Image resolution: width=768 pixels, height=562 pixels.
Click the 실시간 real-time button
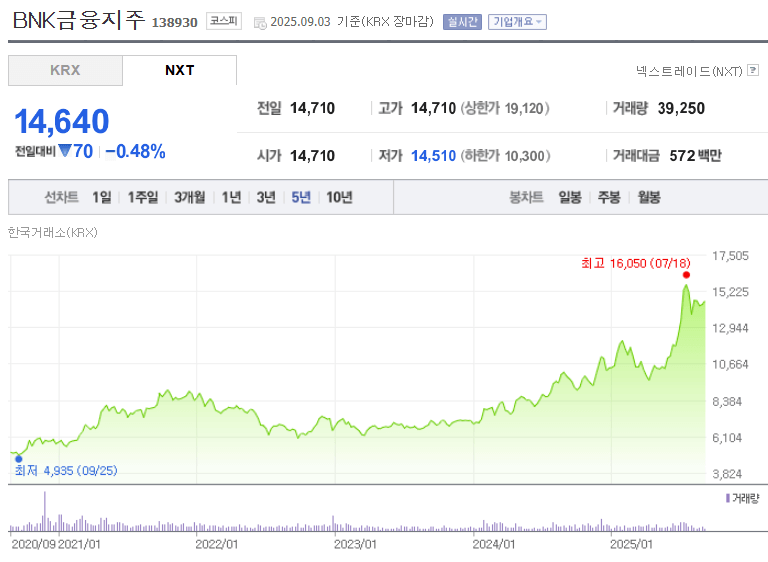tap(462, 22)
